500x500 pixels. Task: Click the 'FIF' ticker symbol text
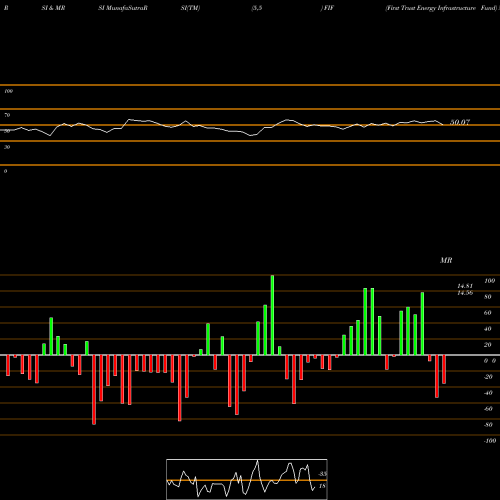coord(329,8)
